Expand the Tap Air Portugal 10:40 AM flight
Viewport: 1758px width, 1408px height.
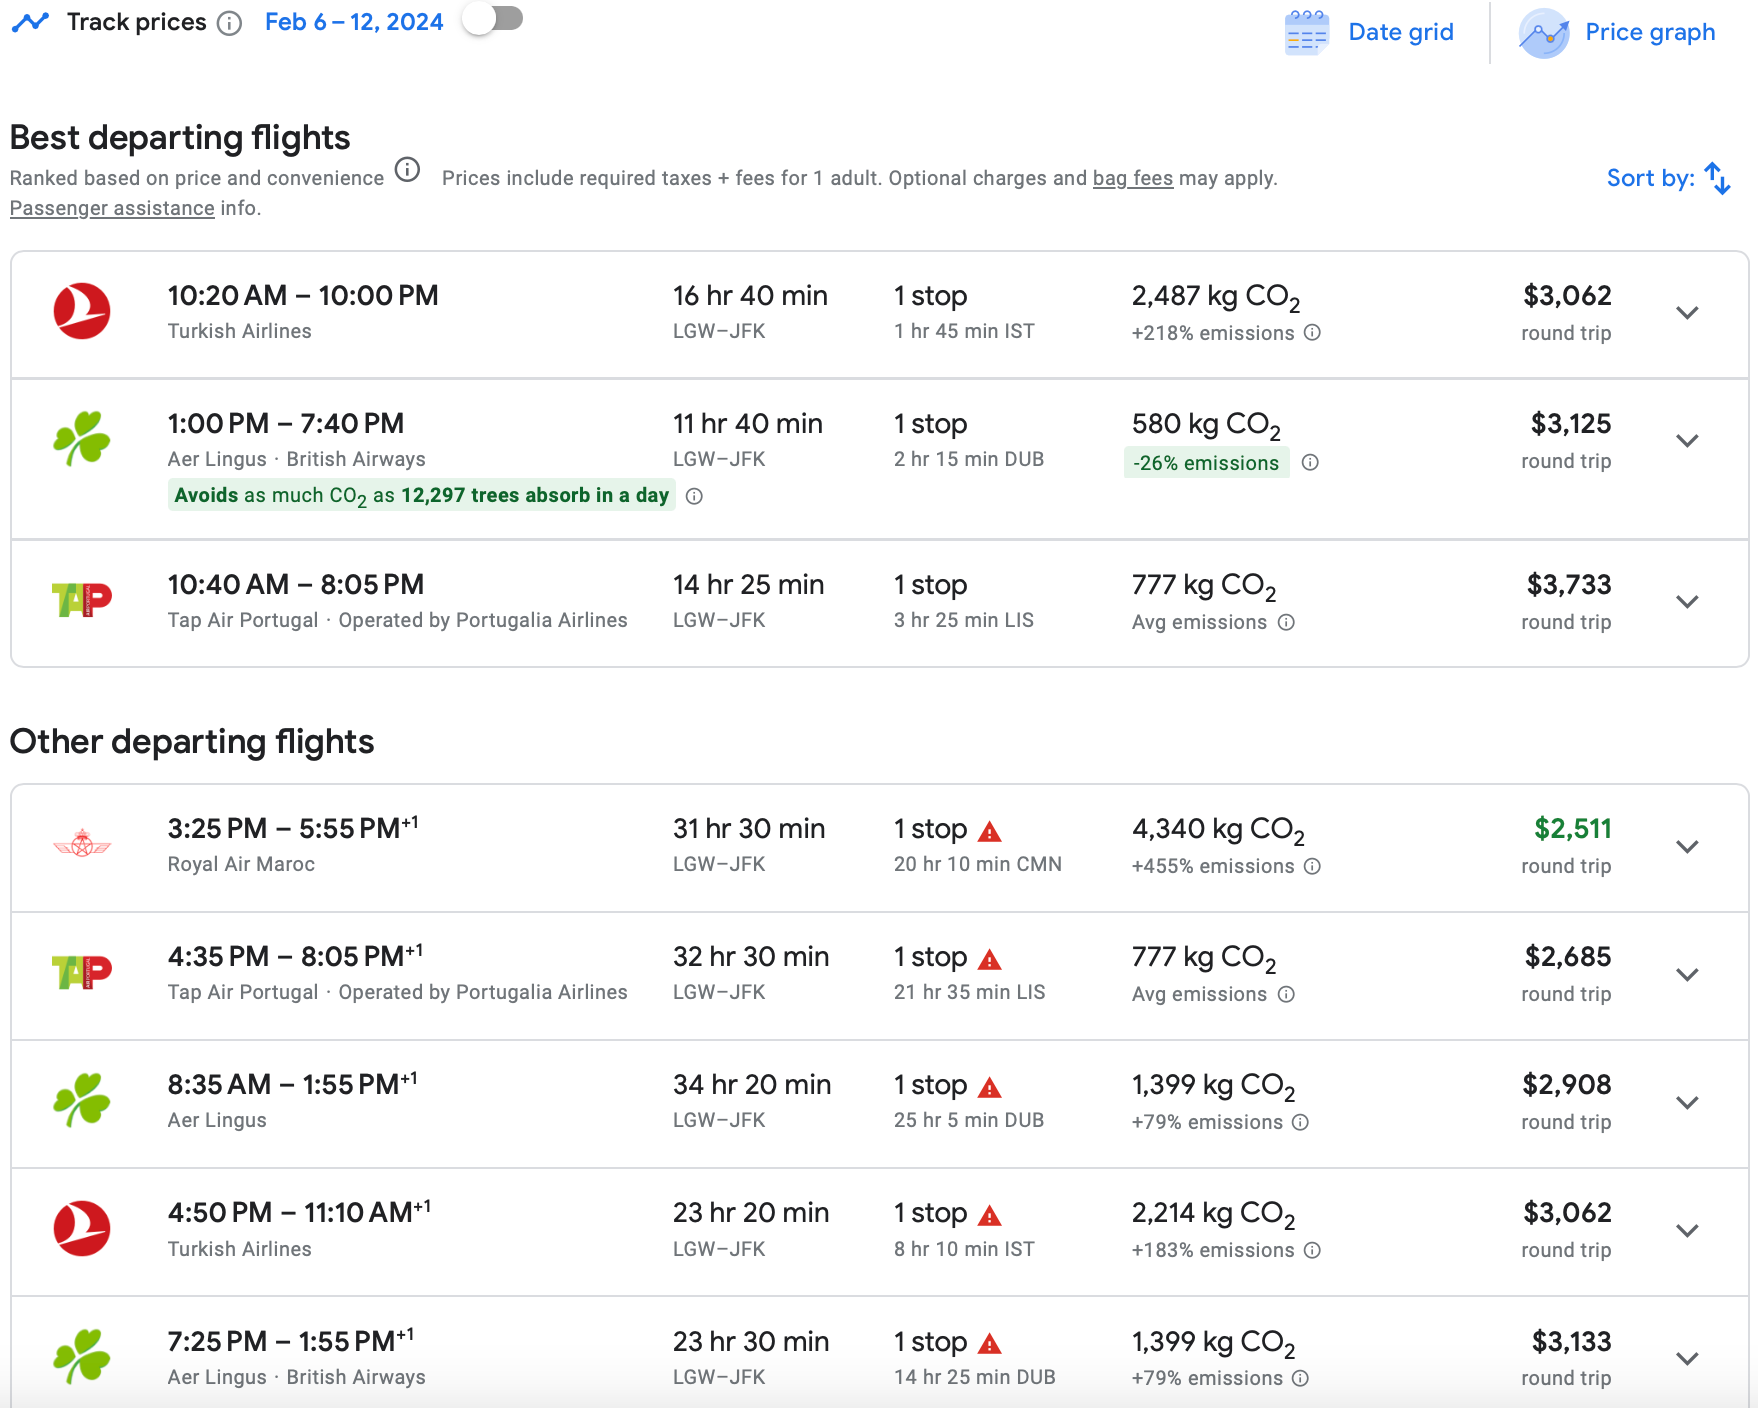tap(1687, 602)
